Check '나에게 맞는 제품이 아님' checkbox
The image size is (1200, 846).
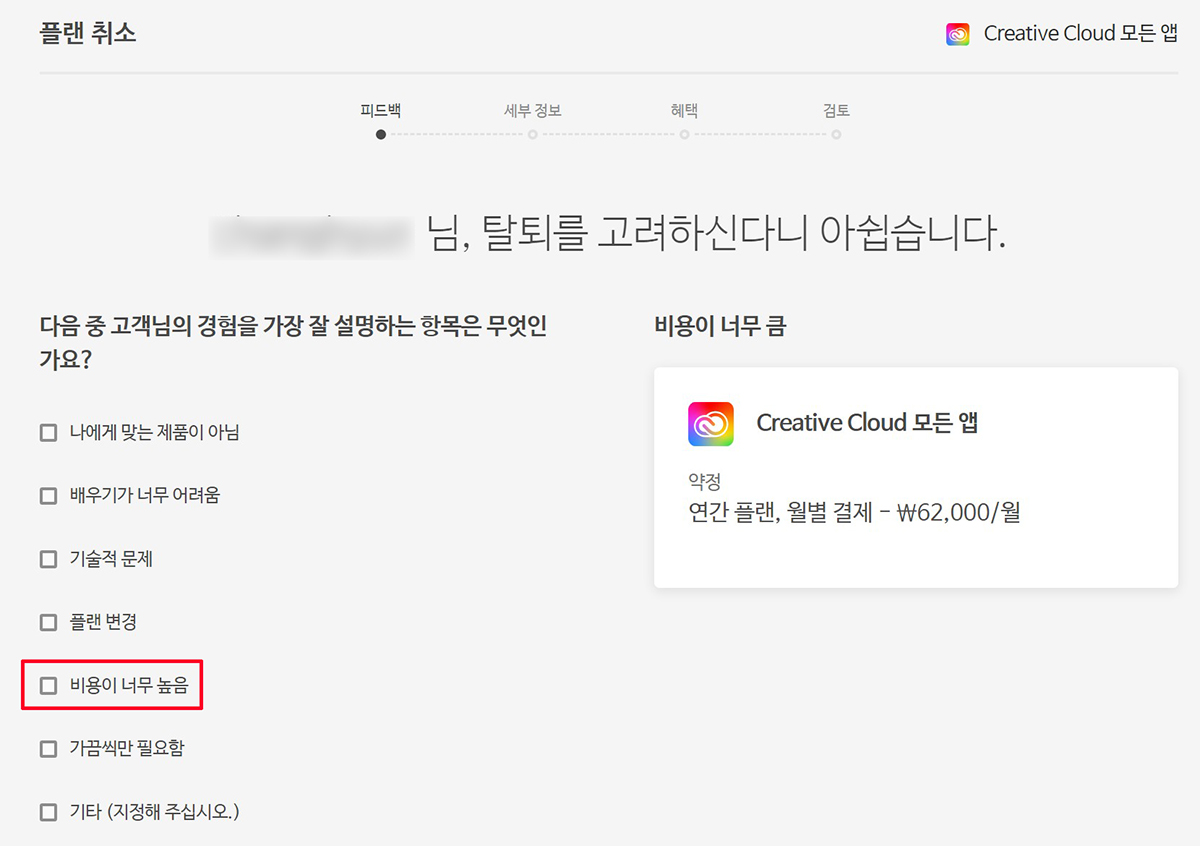click(48, 433)
